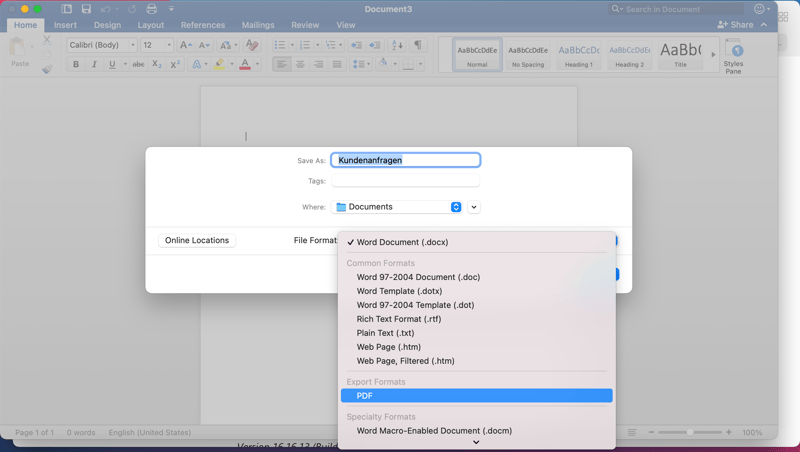Open the Where folder Documents dropdown
Screen dimensions: 800x452
click(x=397, y=207)
